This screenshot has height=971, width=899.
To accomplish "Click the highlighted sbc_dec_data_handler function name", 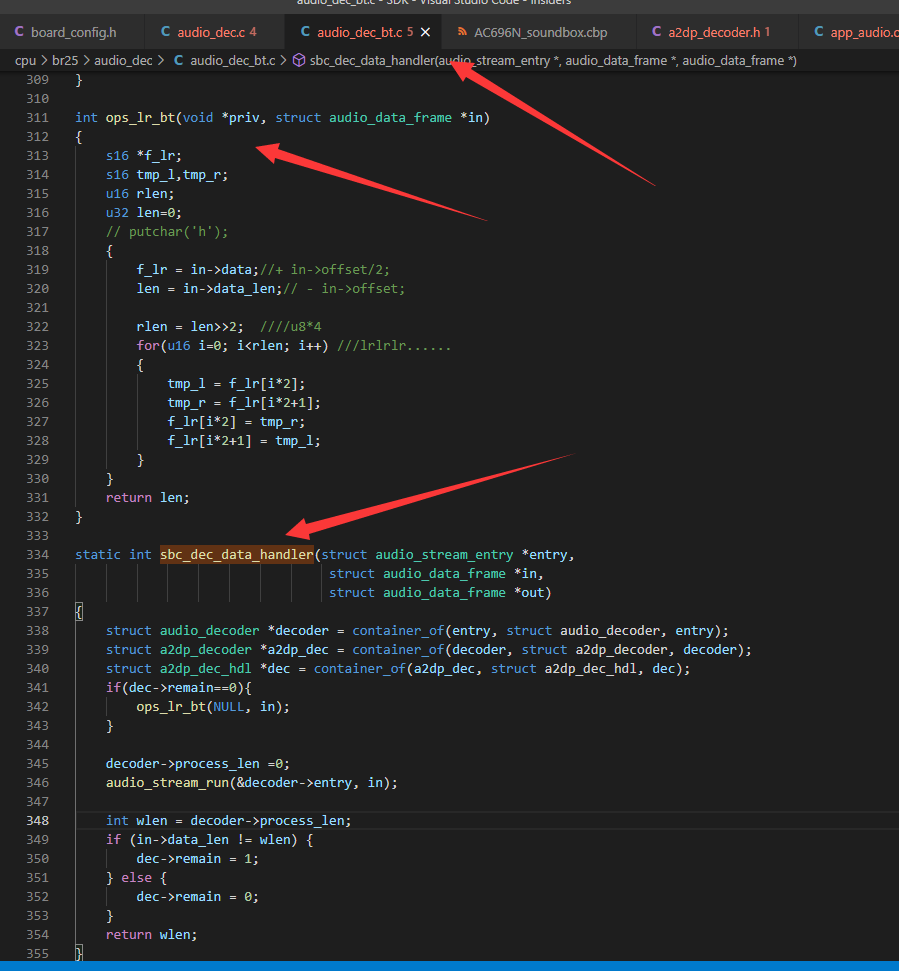I will (237, 555).
